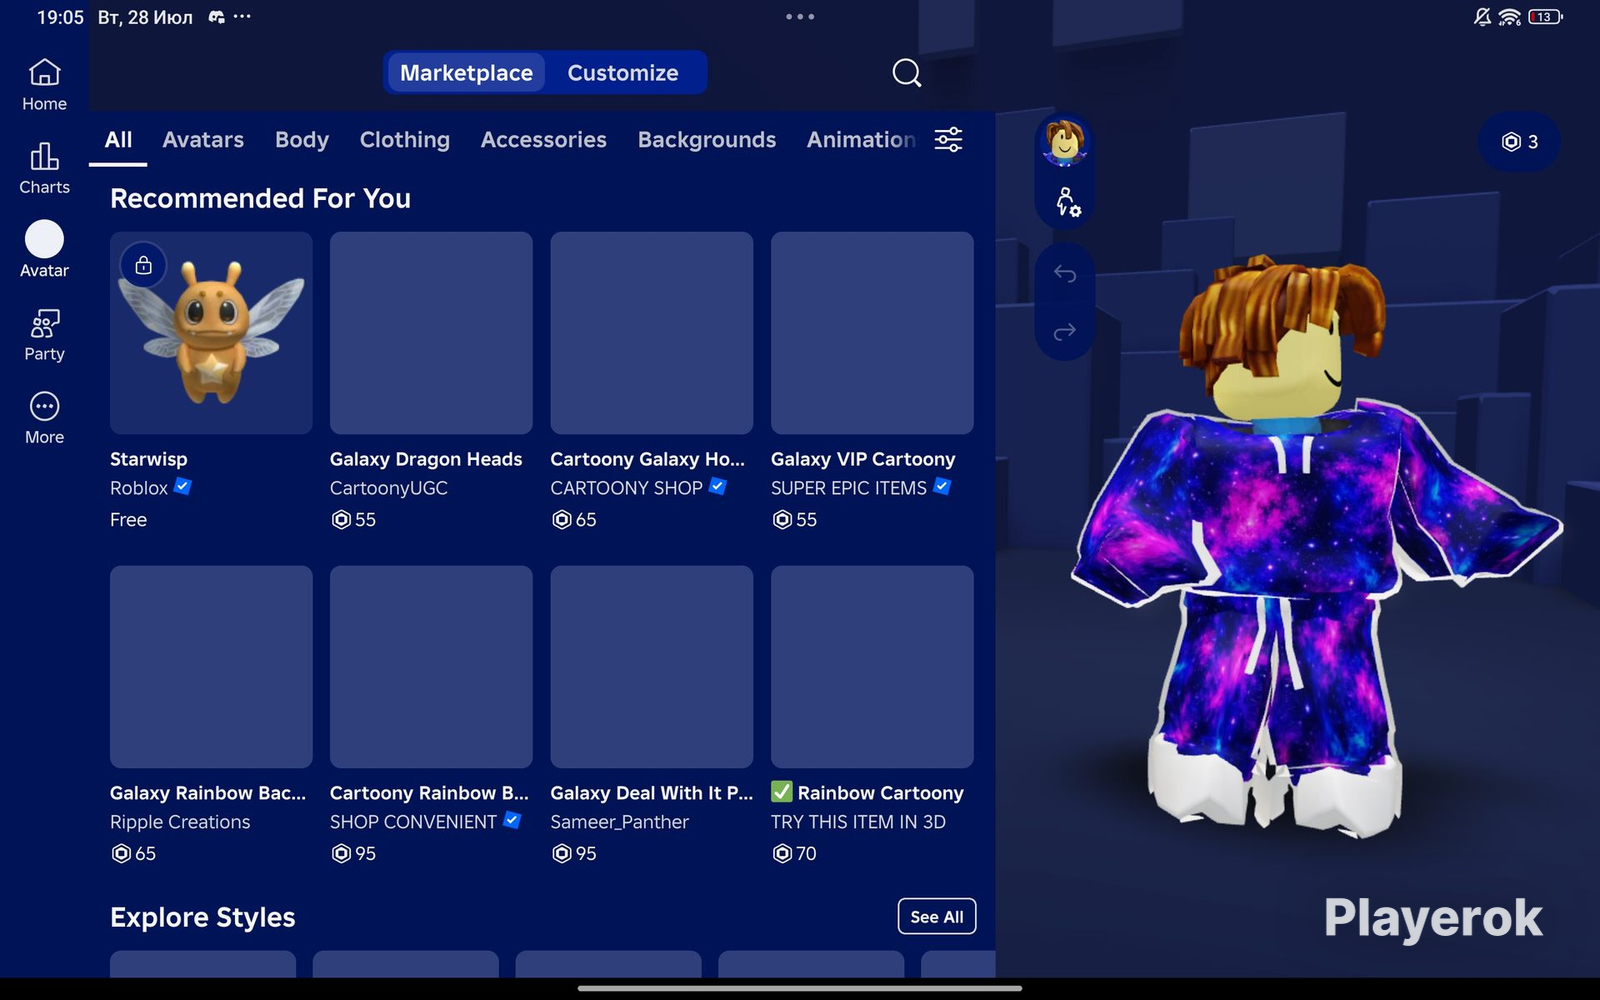Tap the three-dot menu at top center
Image resolution: width=1600 pixels, height=1000 pixels.
point(800,17)
